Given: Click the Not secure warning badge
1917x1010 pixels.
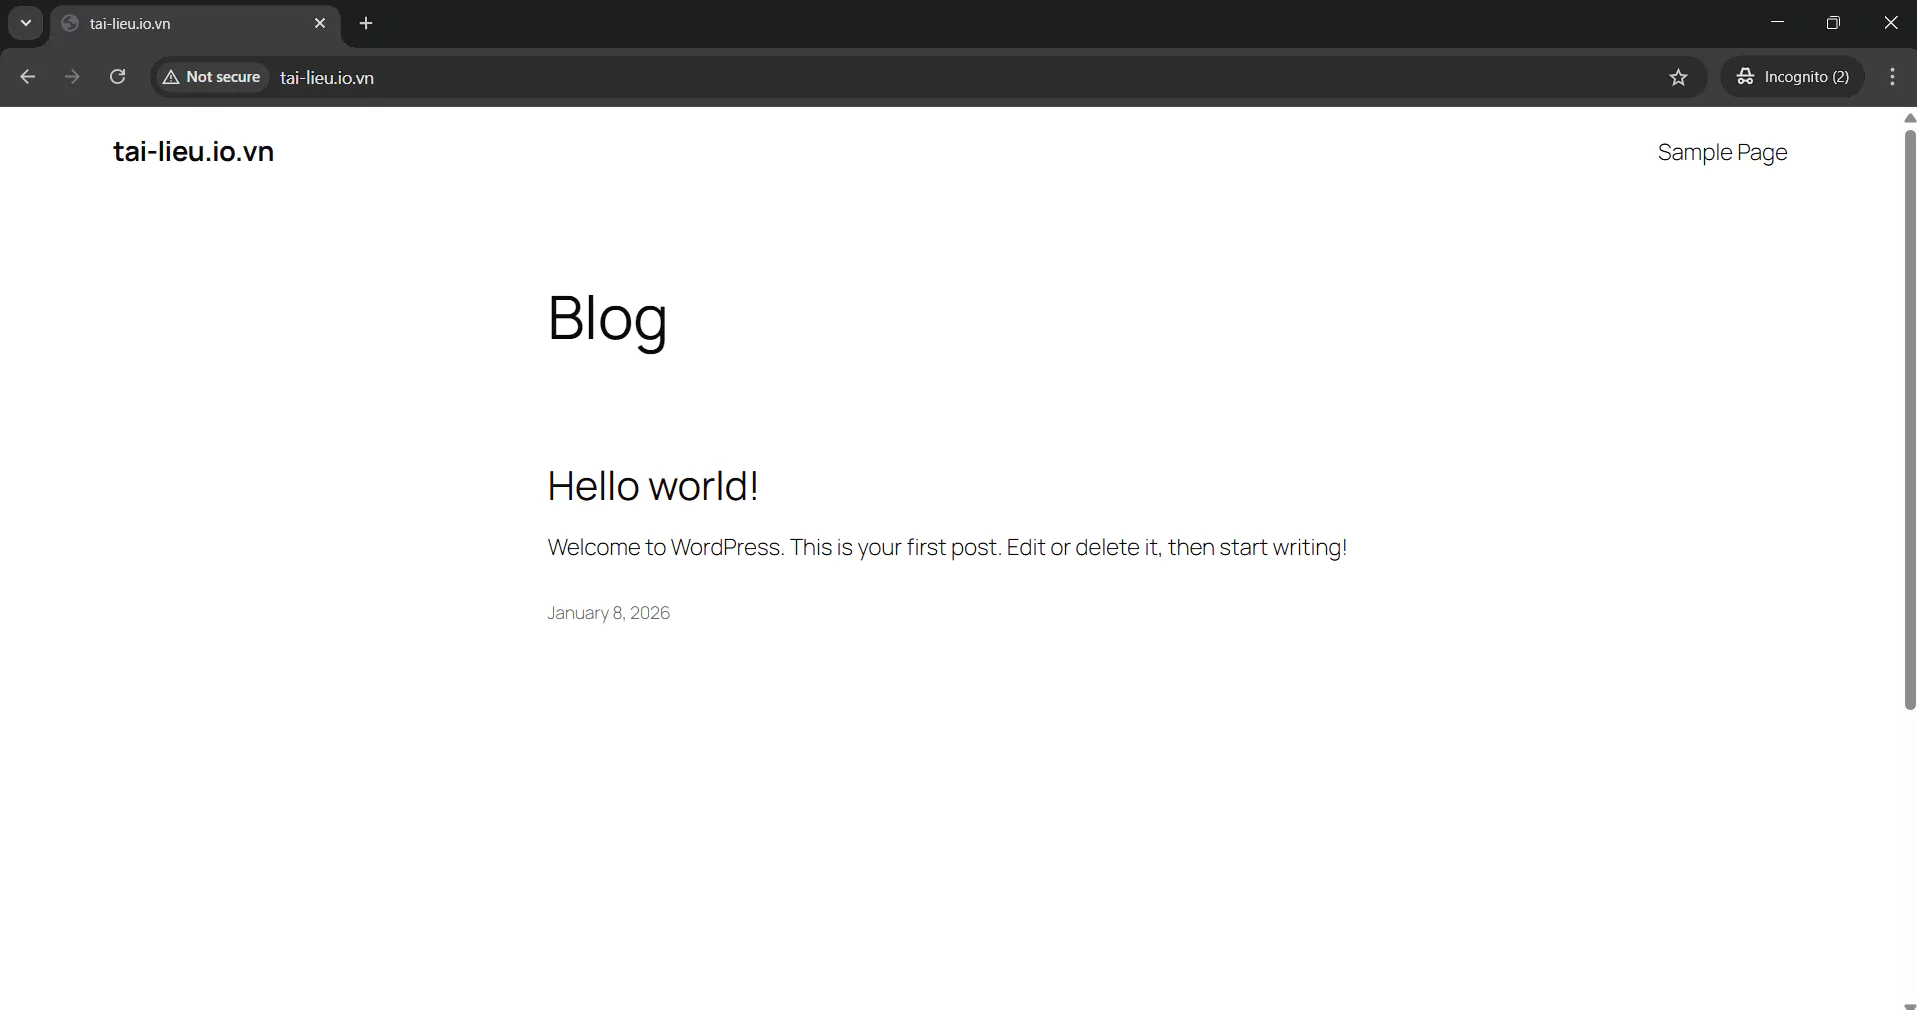Looking at the screenshot, I should [x=212, y=77].
